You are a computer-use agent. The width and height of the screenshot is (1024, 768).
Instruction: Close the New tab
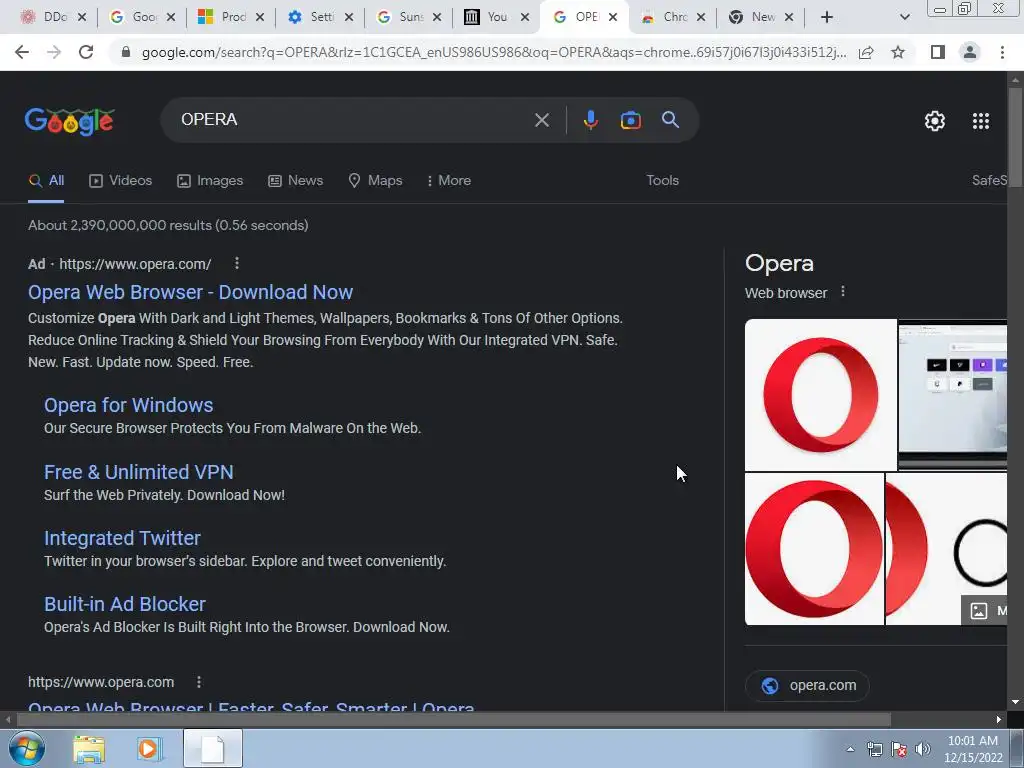click(x=788, y=18)
